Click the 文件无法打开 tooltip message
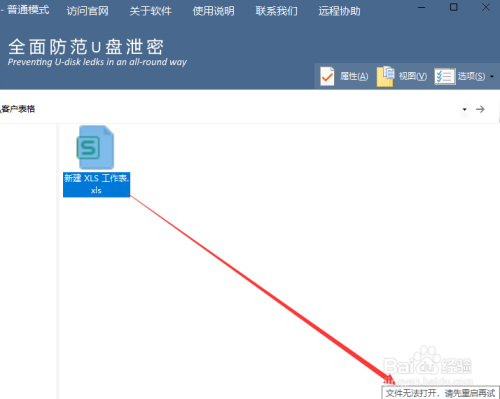500x399 pixels. (440, 393)
